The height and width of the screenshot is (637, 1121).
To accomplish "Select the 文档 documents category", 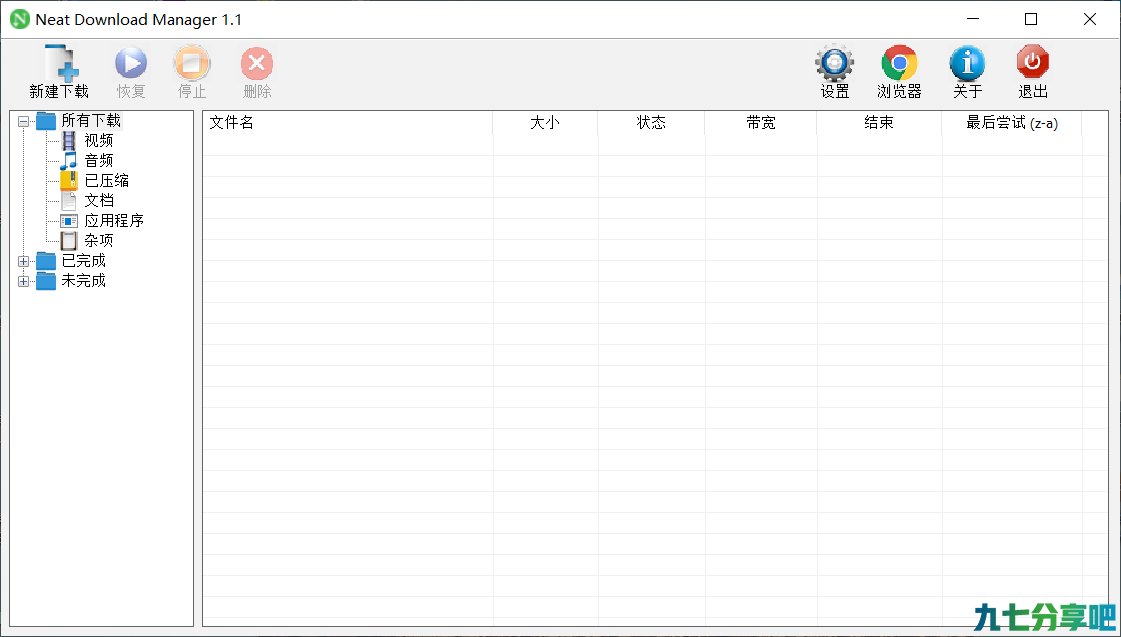I will (x=99, y=201).
